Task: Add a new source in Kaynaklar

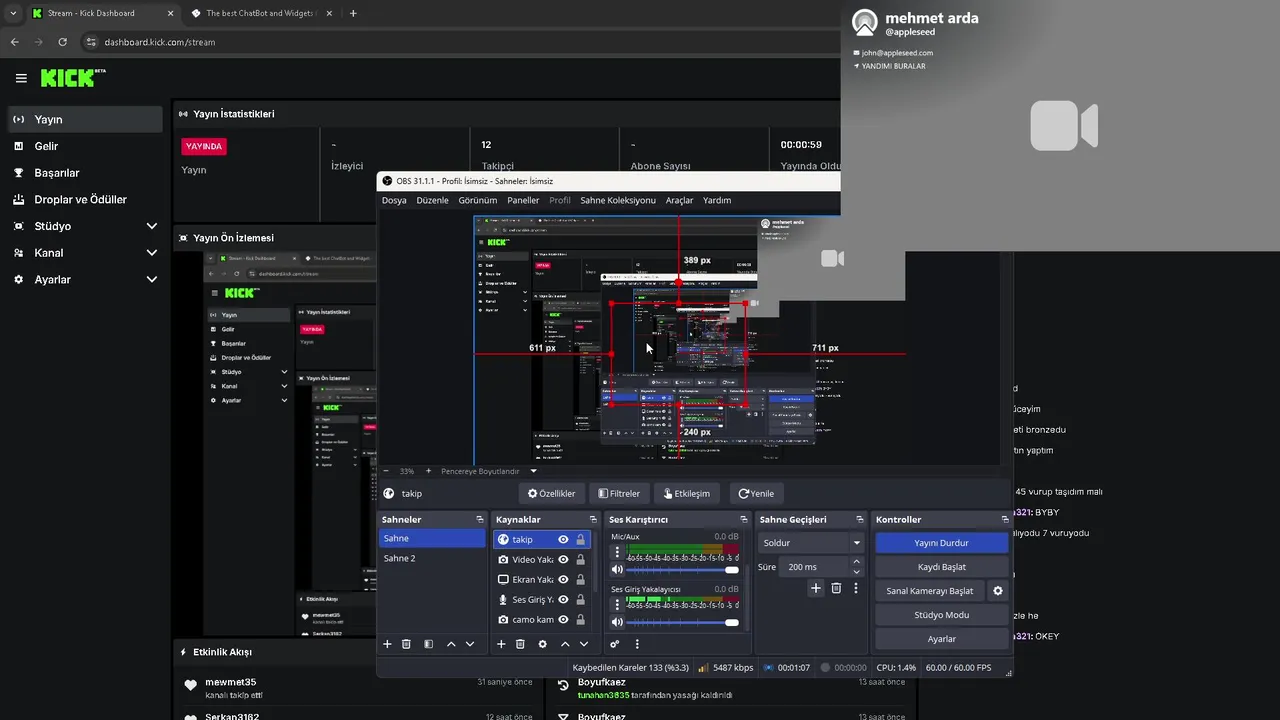Action: (x=501, y=644)
